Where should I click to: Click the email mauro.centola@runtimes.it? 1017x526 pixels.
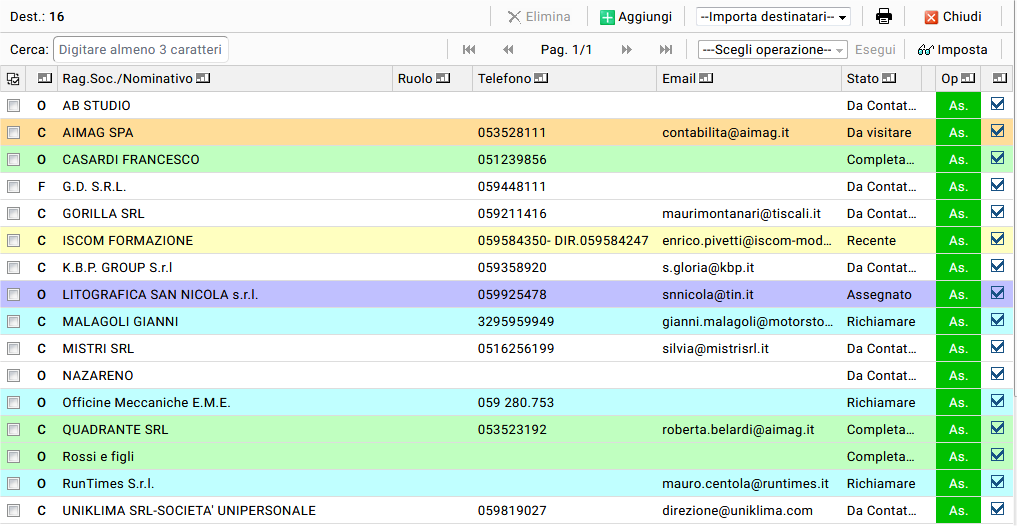click(x=745, y=484)
